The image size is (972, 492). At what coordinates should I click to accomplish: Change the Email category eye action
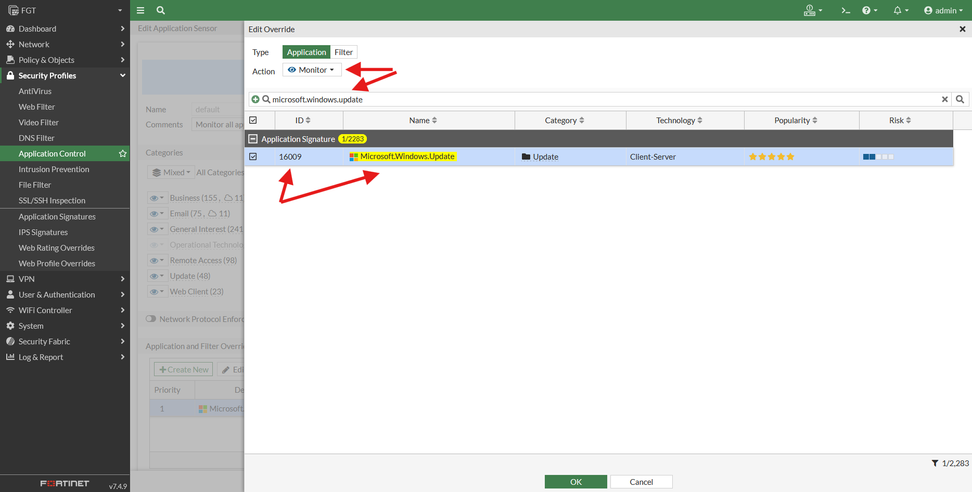coord(157,213)
